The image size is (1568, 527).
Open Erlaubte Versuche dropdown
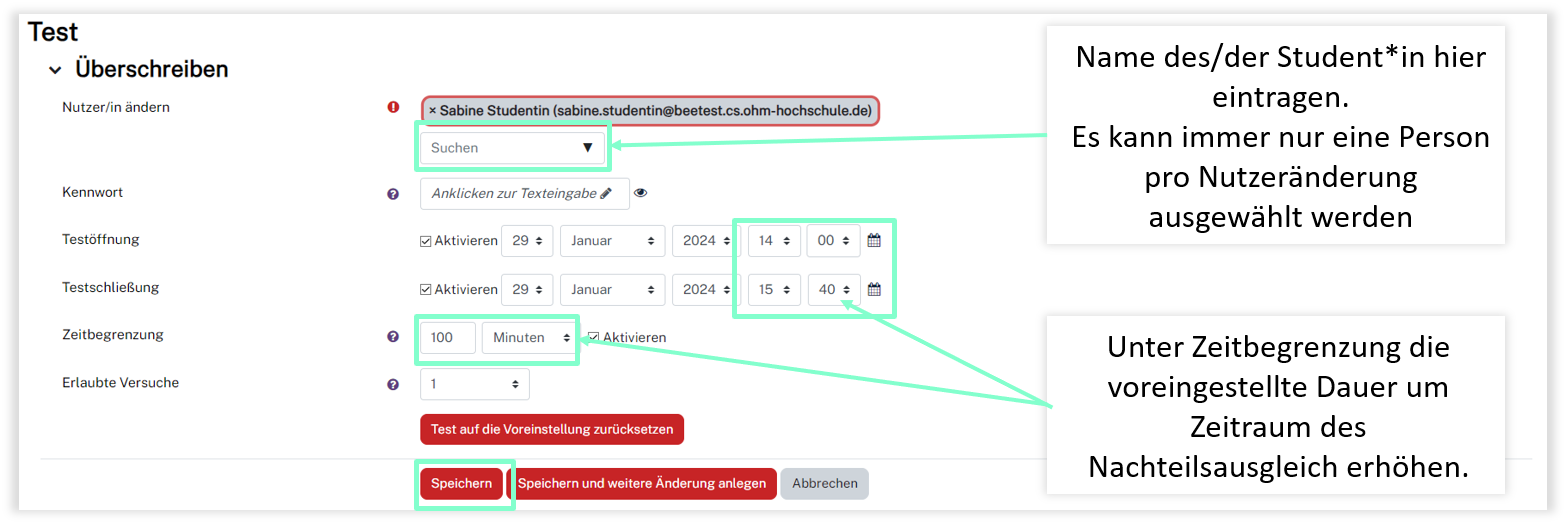(474, 384)
